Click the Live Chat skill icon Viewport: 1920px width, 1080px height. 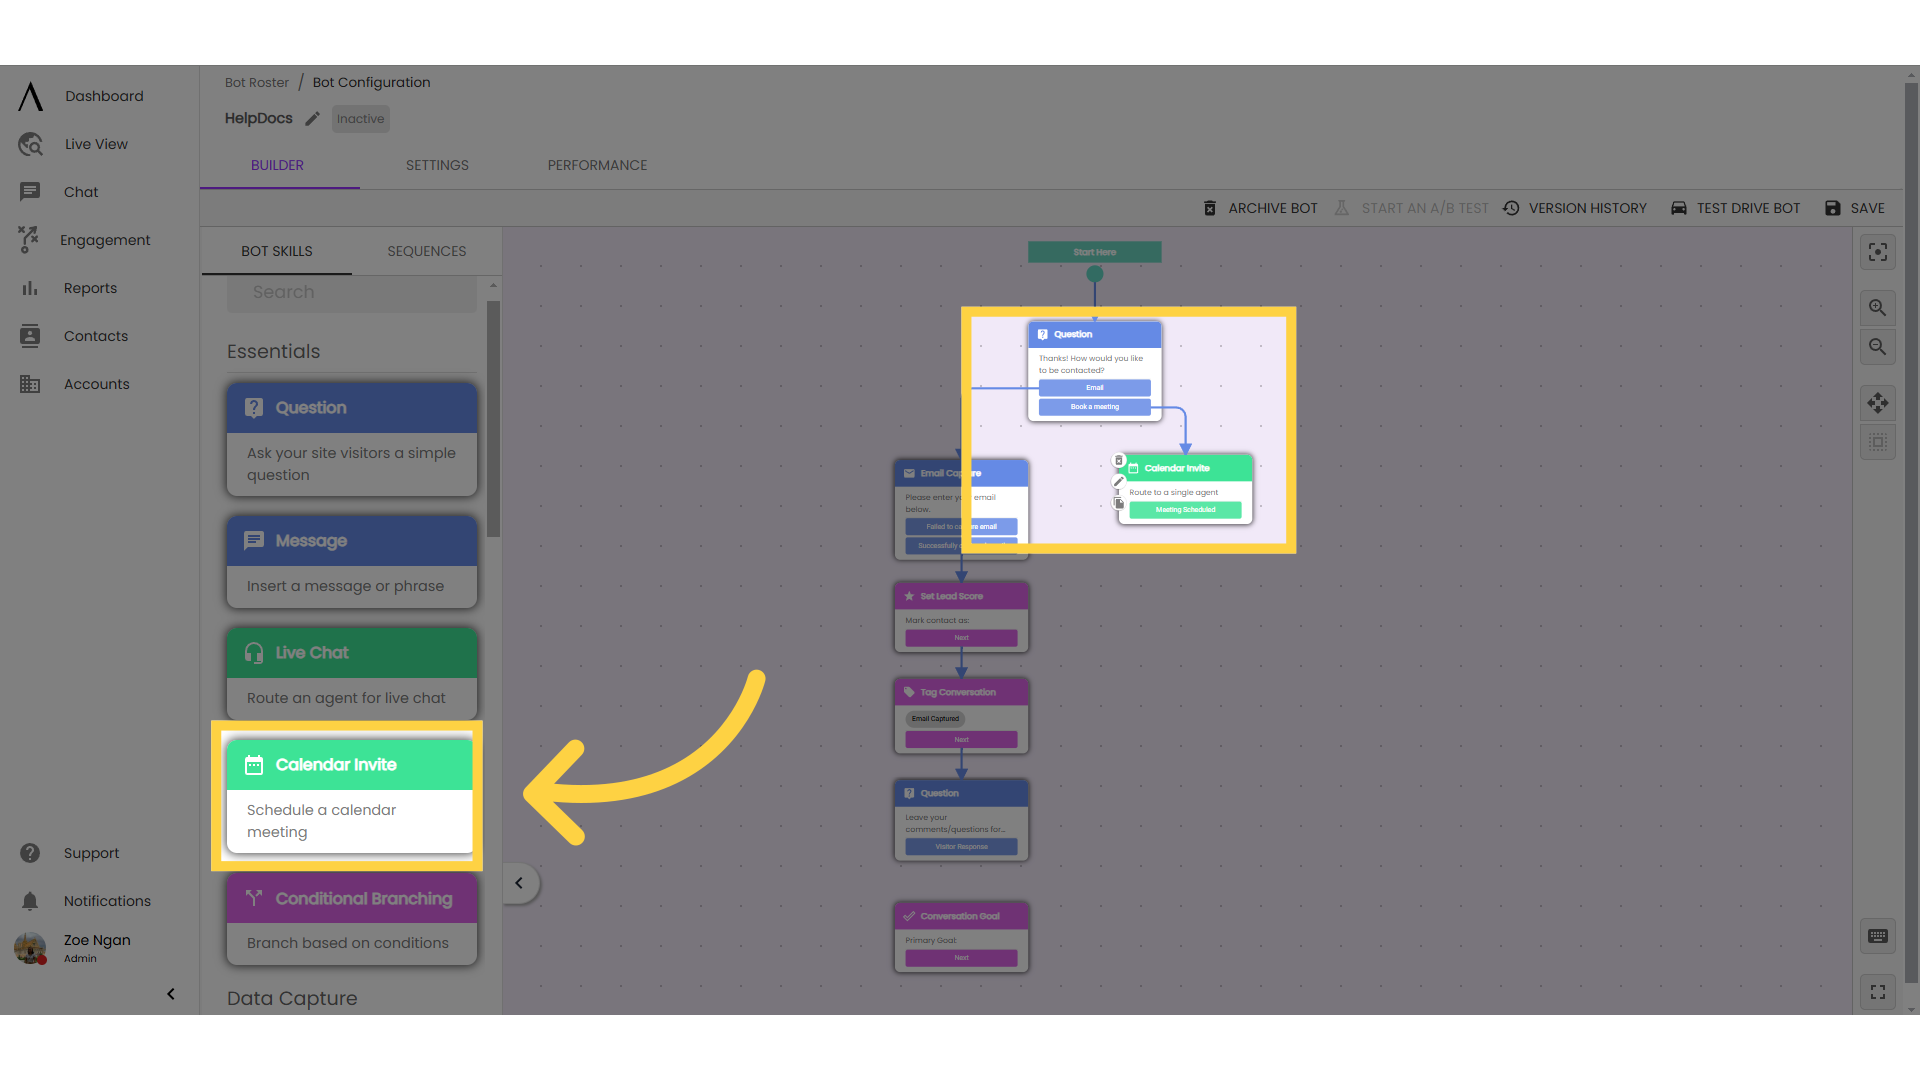pyautogui.click(x=252, y=651)
